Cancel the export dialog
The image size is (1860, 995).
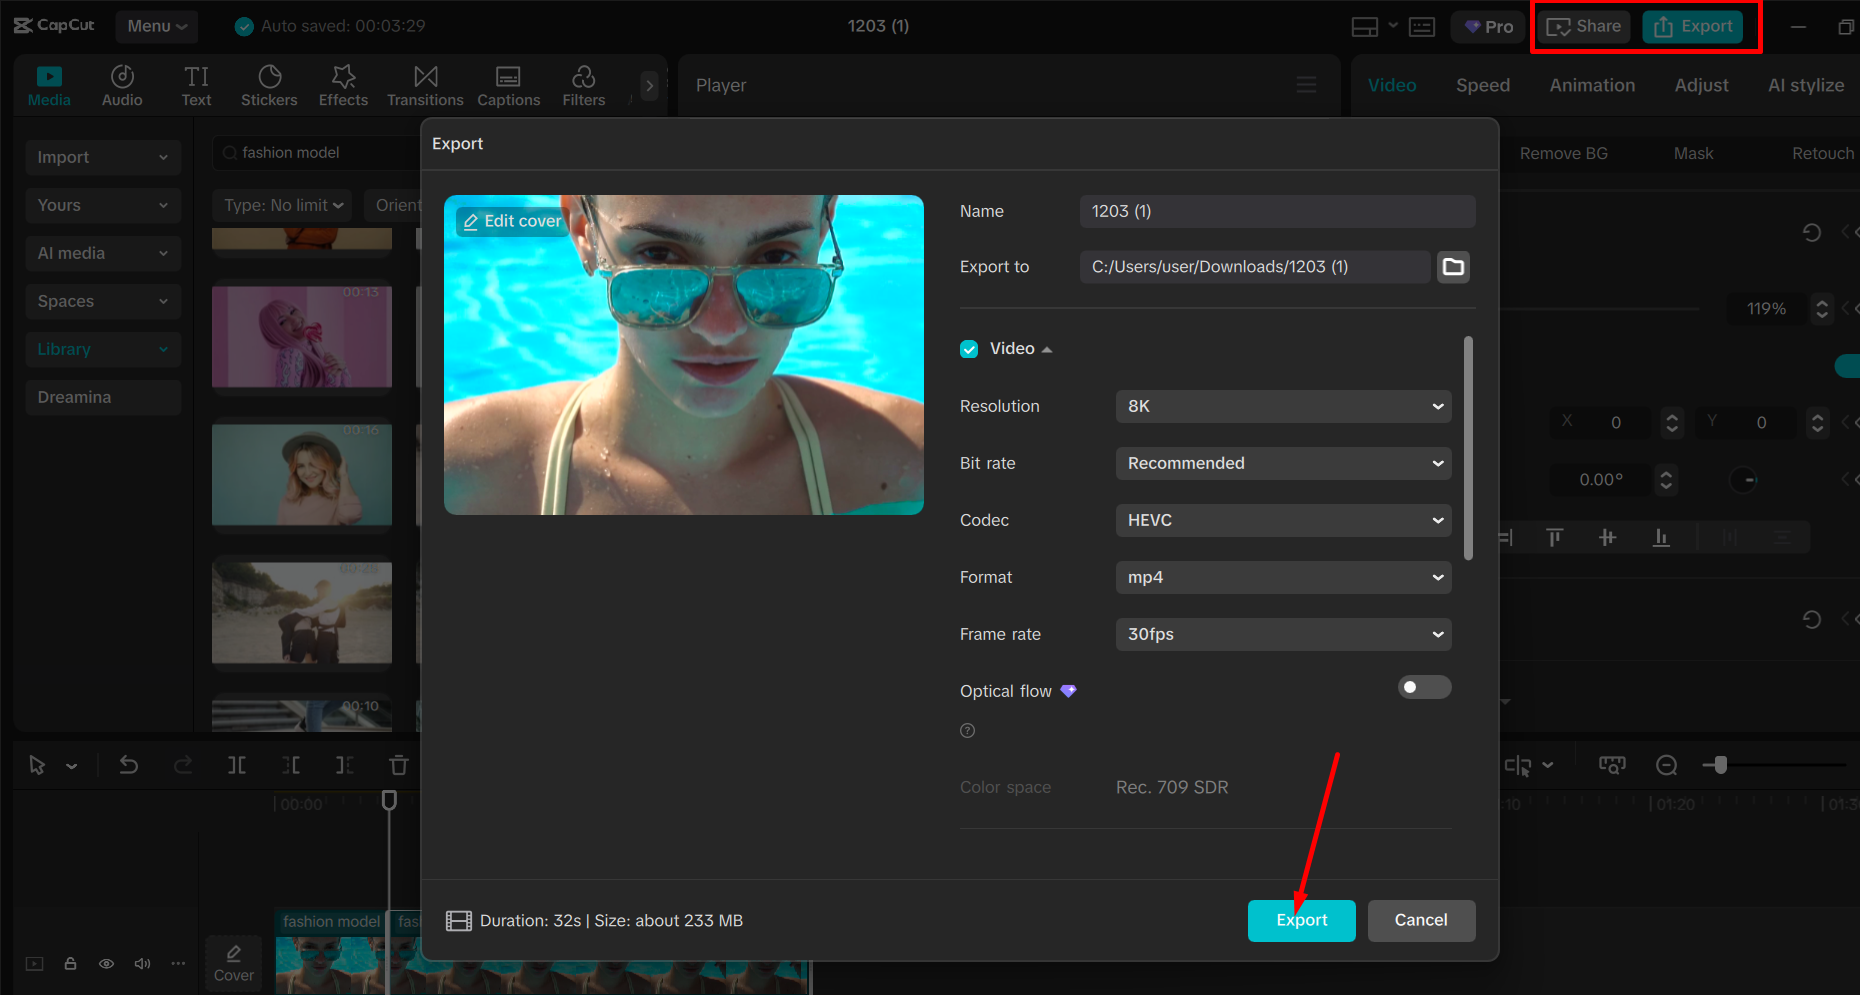pos(1421,920)
